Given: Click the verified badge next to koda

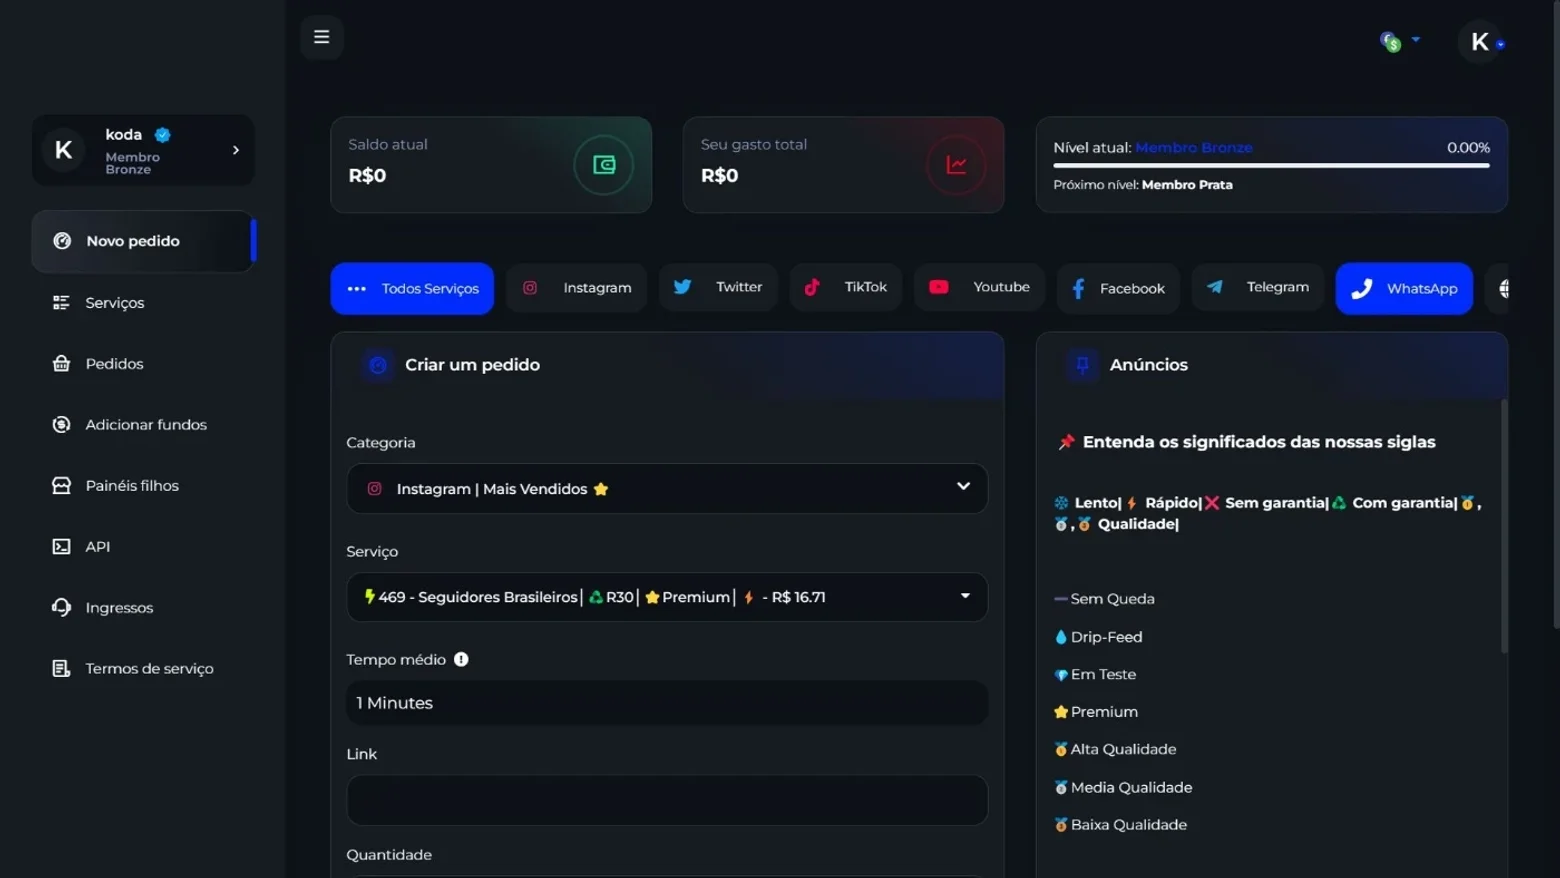Looking at the screenshot, I should coord(162,134).
